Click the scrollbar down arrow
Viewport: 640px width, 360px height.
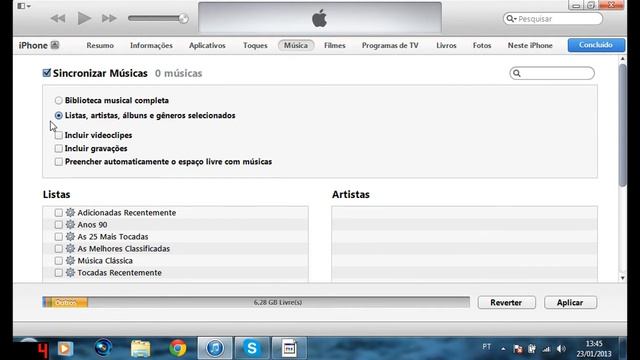pos(622,278)
